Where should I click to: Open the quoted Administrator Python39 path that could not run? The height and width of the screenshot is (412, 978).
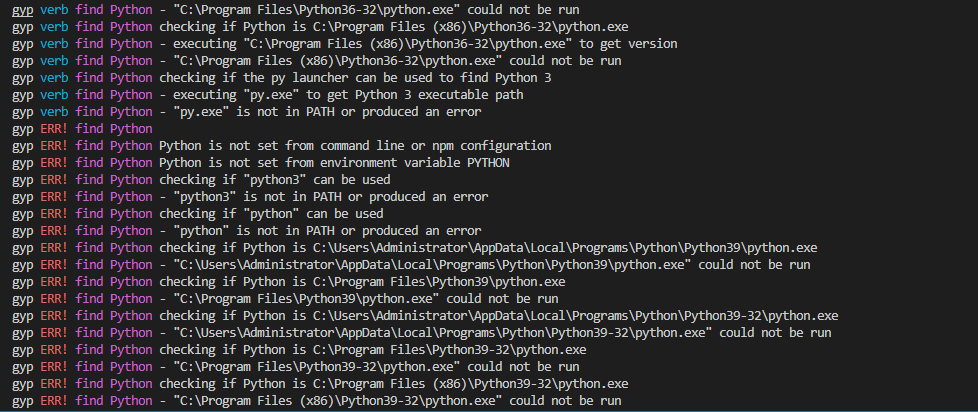pyautogui.click(x=433, y=264)
